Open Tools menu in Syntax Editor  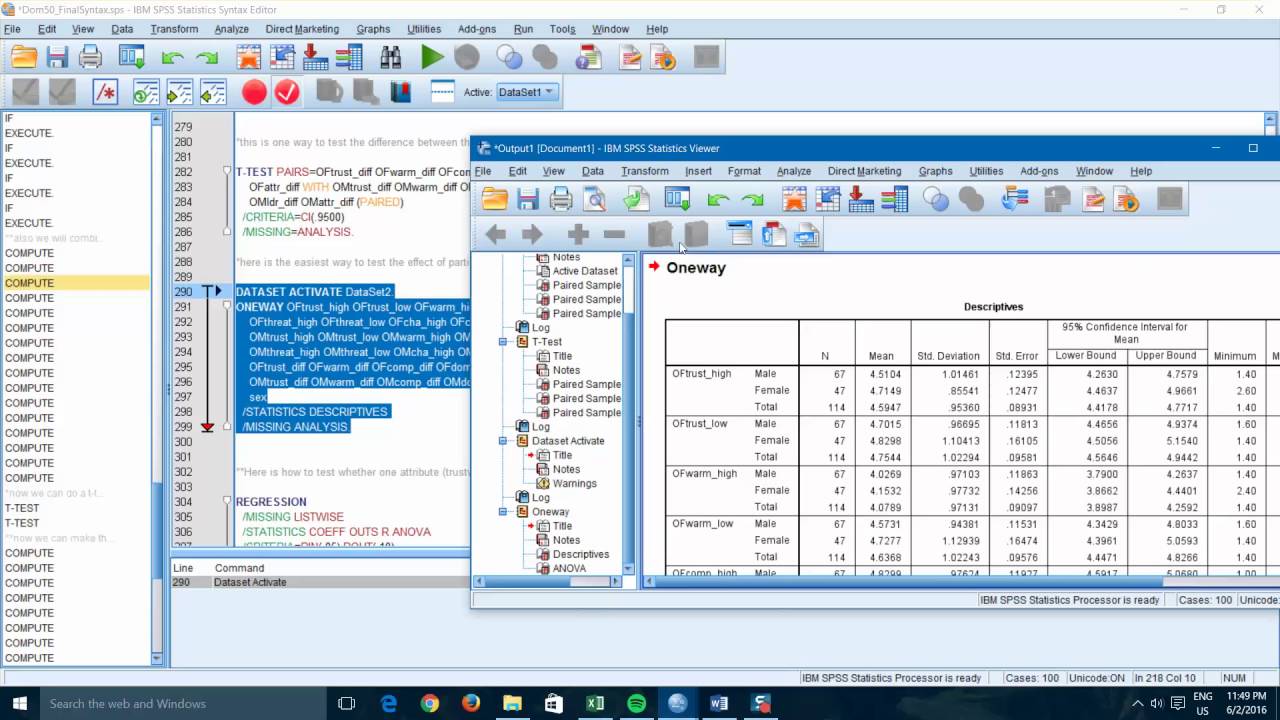562,29
